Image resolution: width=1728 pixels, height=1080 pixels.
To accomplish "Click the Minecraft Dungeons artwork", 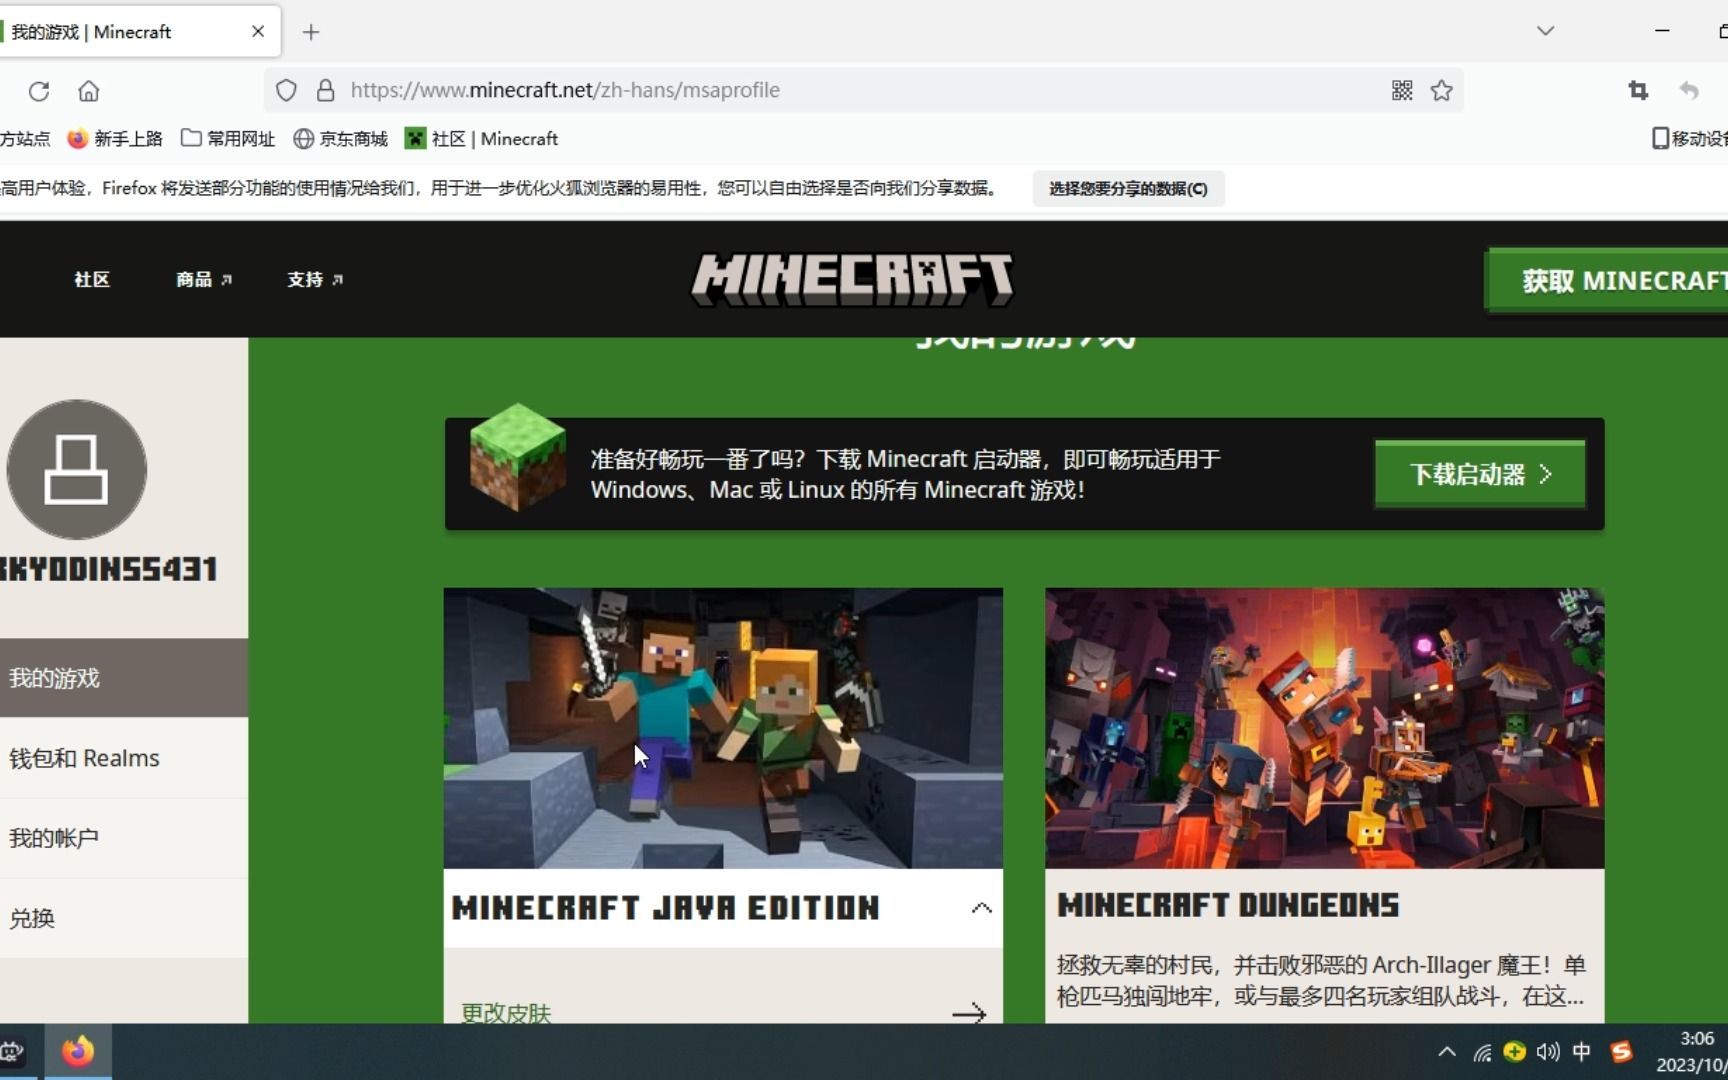I will 1325,728.
